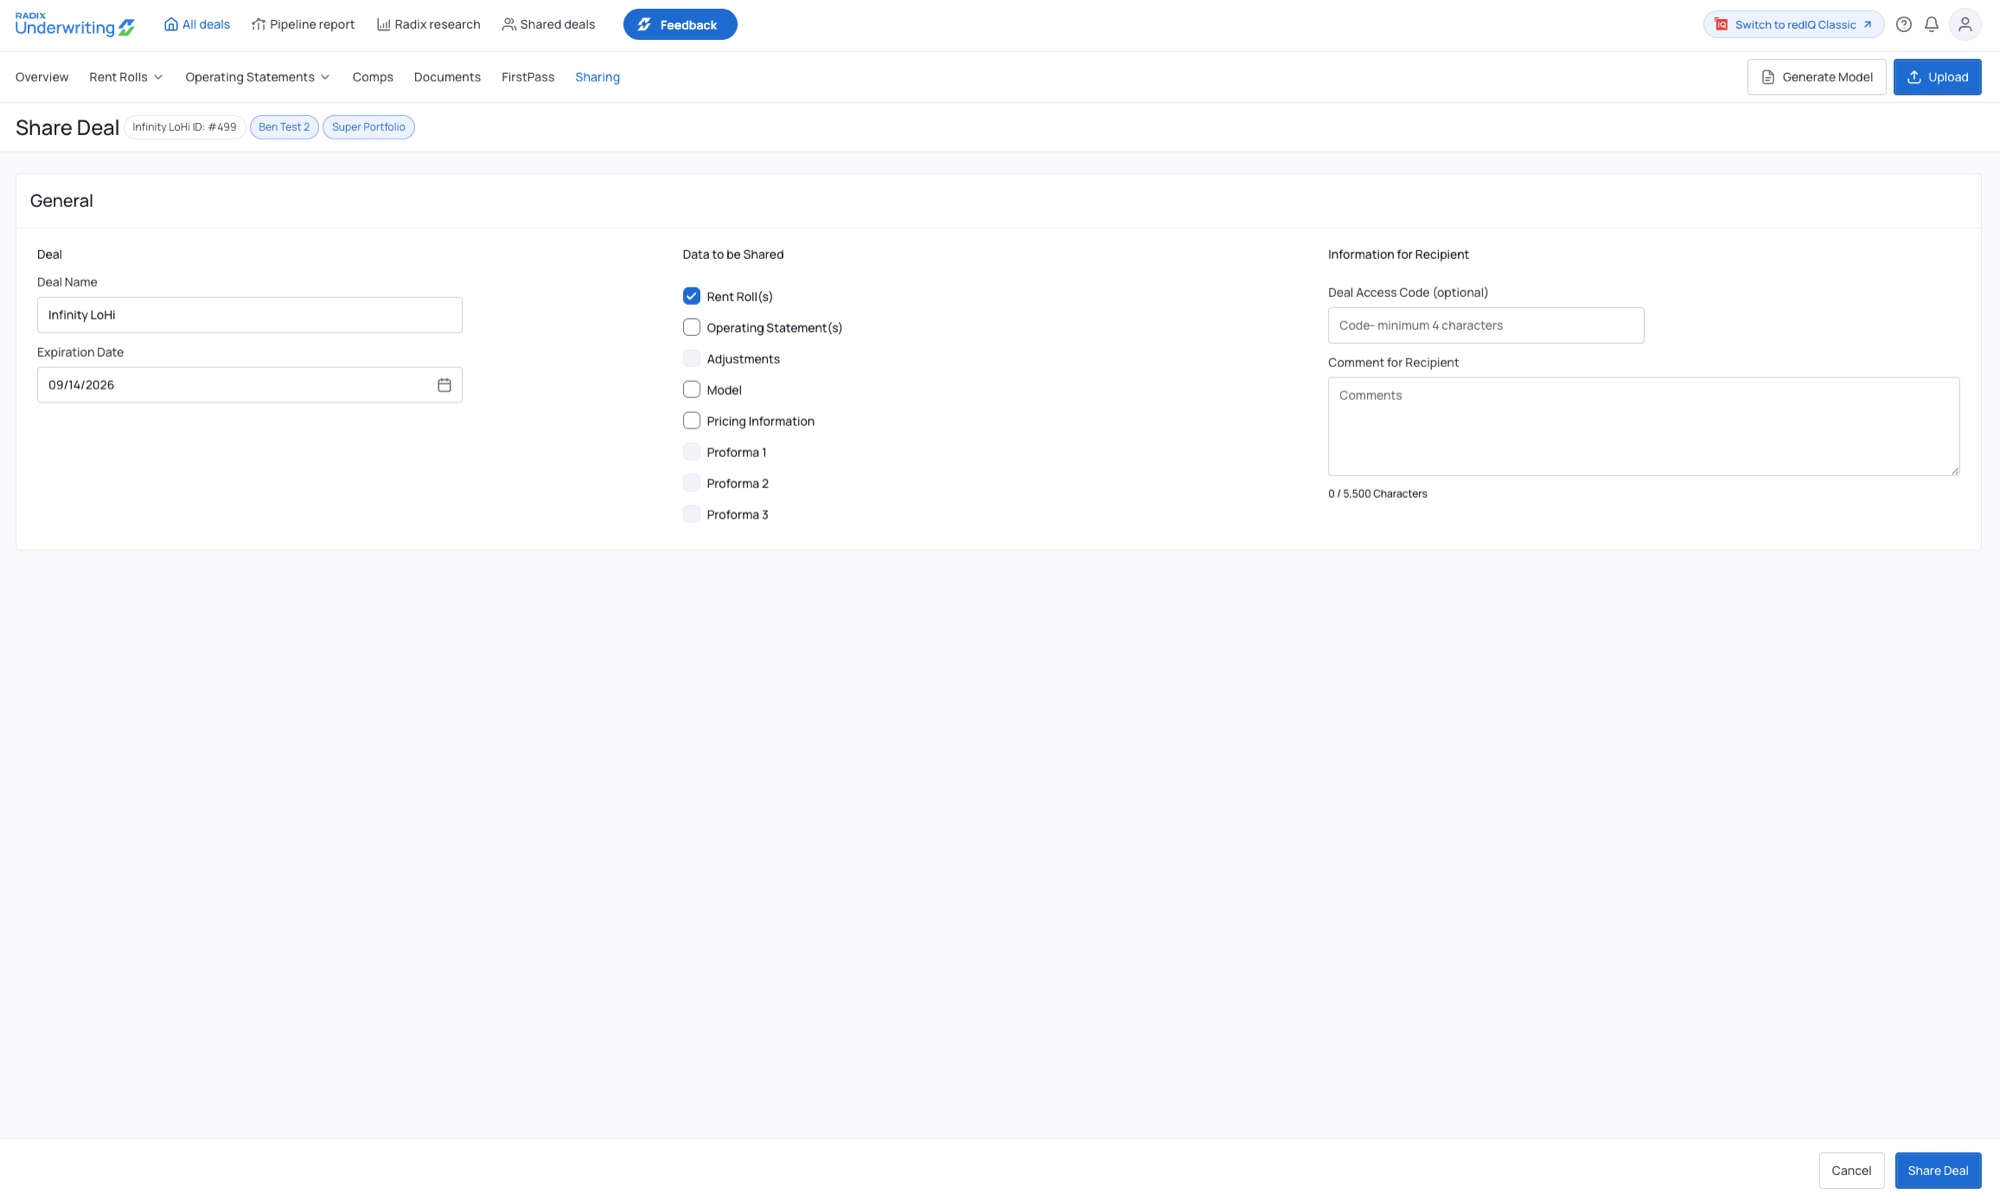The height and width of the screenshot is (1201, 2000).
Task: Go to All deals home icon
Action: pos(171,24)
